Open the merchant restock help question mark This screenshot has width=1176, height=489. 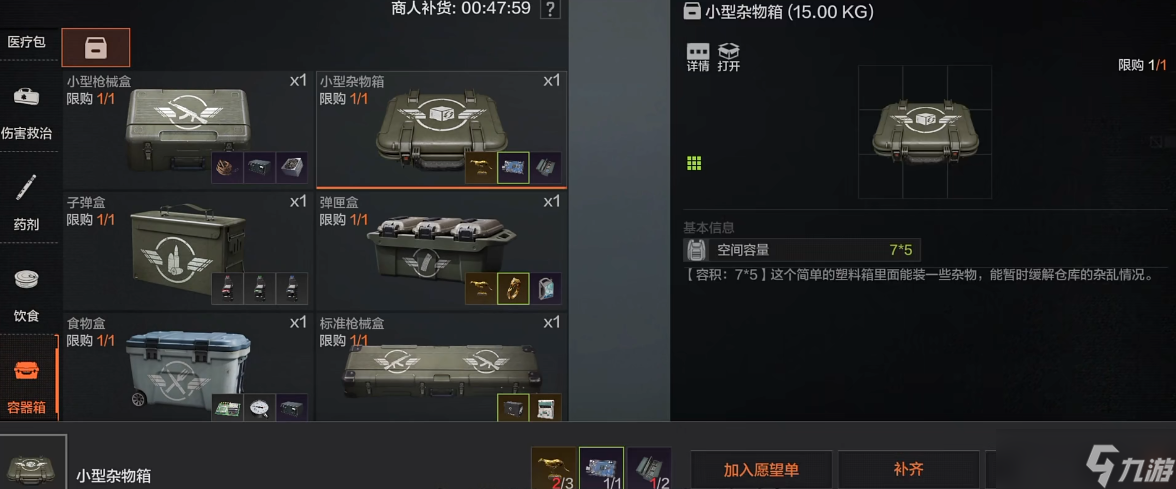[550, 9]
